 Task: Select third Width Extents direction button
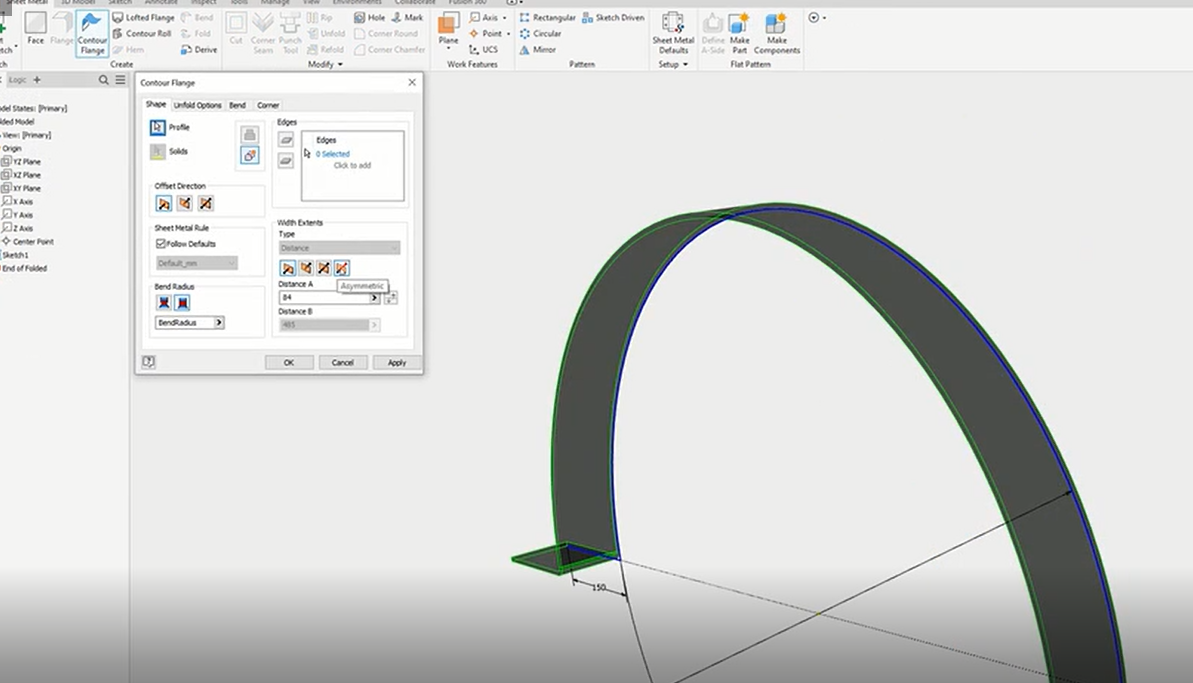(x=323, y=268)
